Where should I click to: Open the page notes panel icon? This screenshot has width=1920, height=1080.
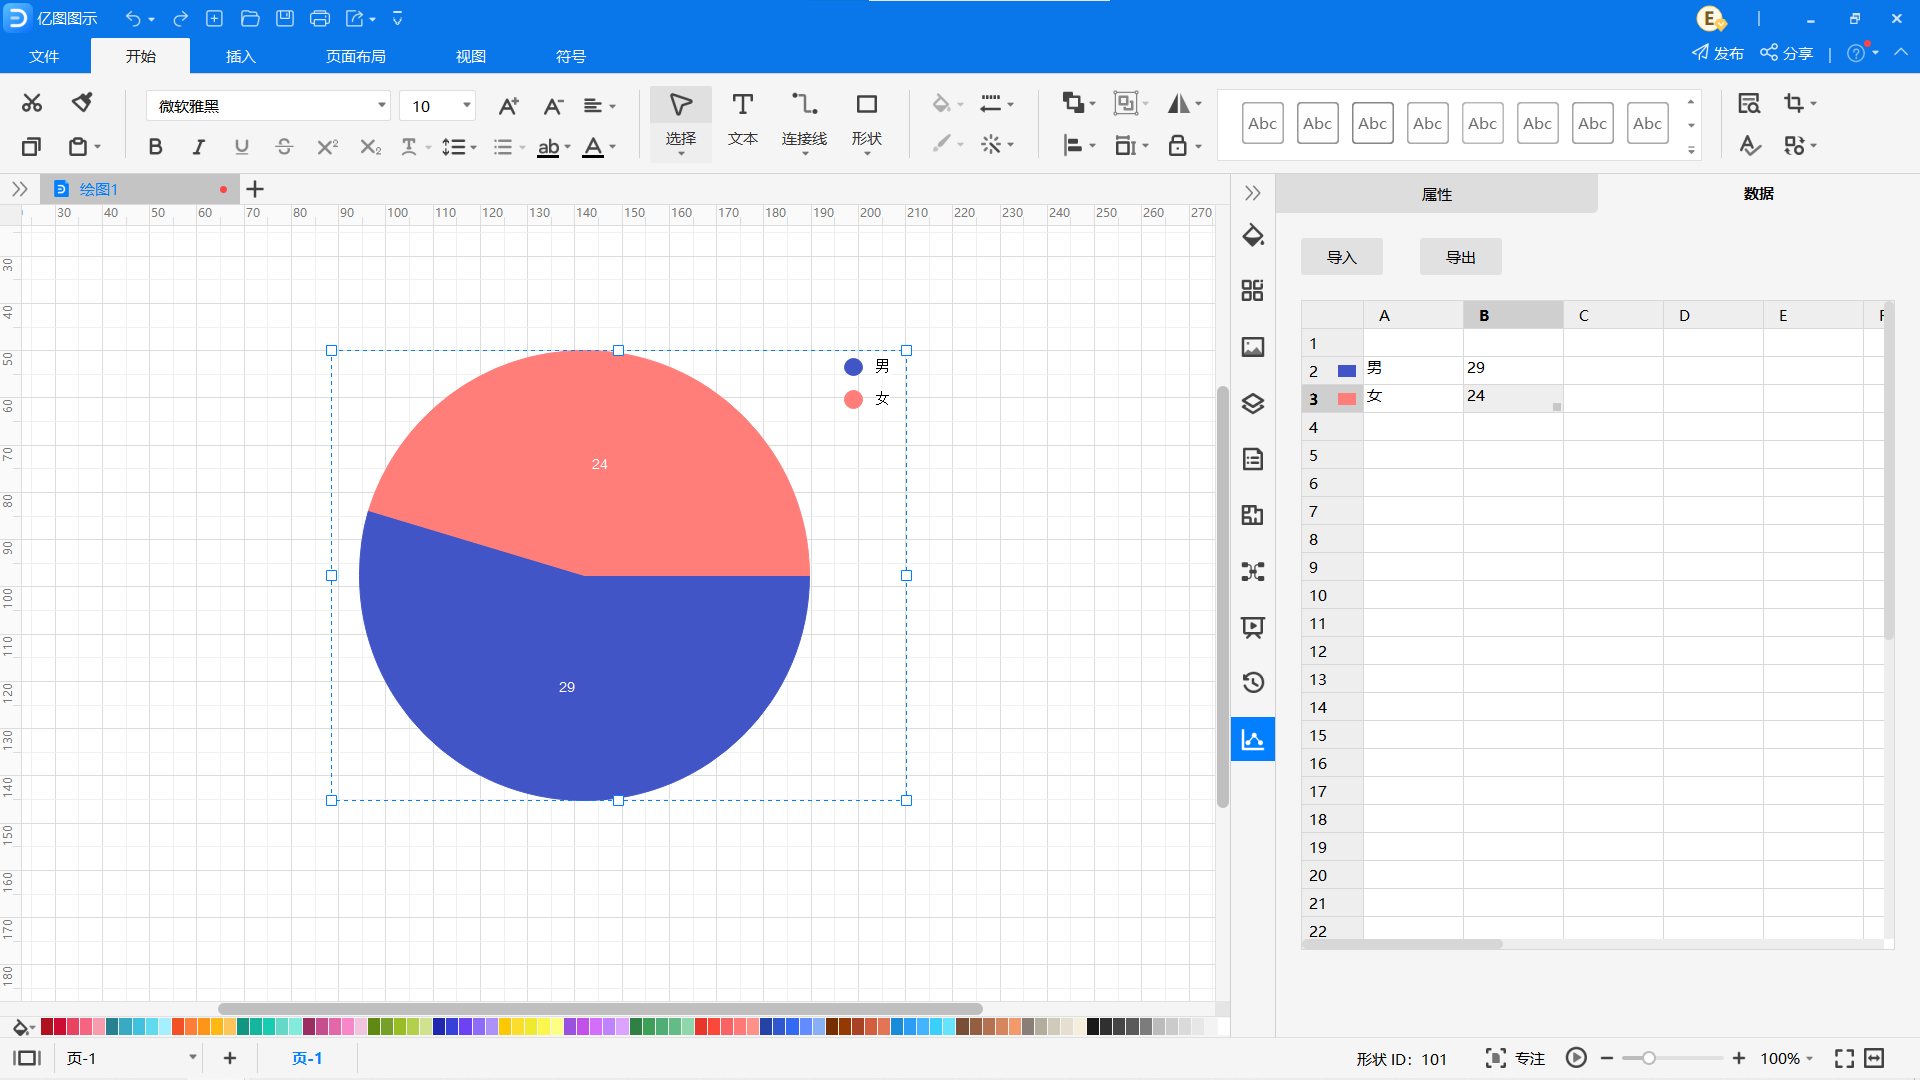click(x=1253, y=459)
